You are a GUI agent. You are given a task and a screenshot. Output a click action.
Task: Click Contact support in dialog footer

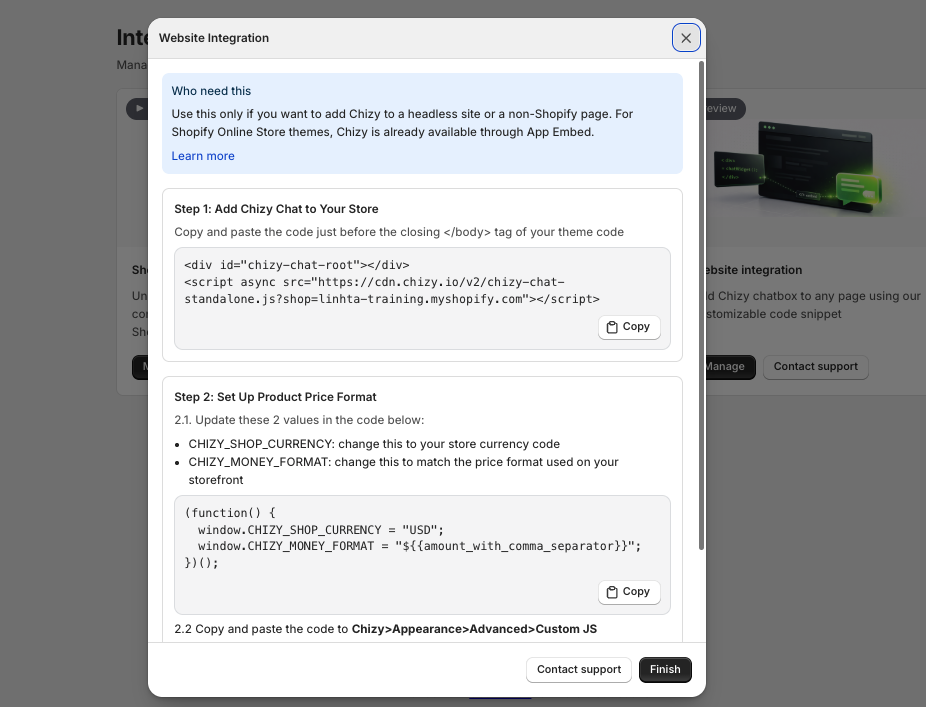(x=579, y=670)
